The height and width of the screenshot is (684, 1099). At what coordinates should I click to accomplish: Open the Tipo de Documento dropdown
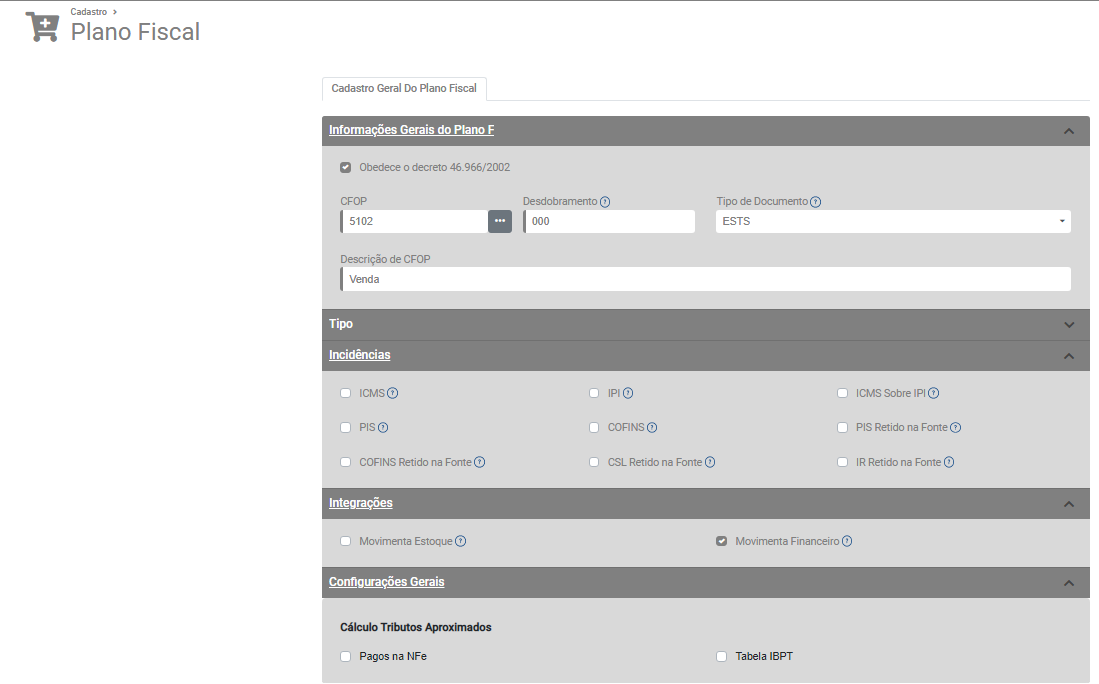pos(892,221)
